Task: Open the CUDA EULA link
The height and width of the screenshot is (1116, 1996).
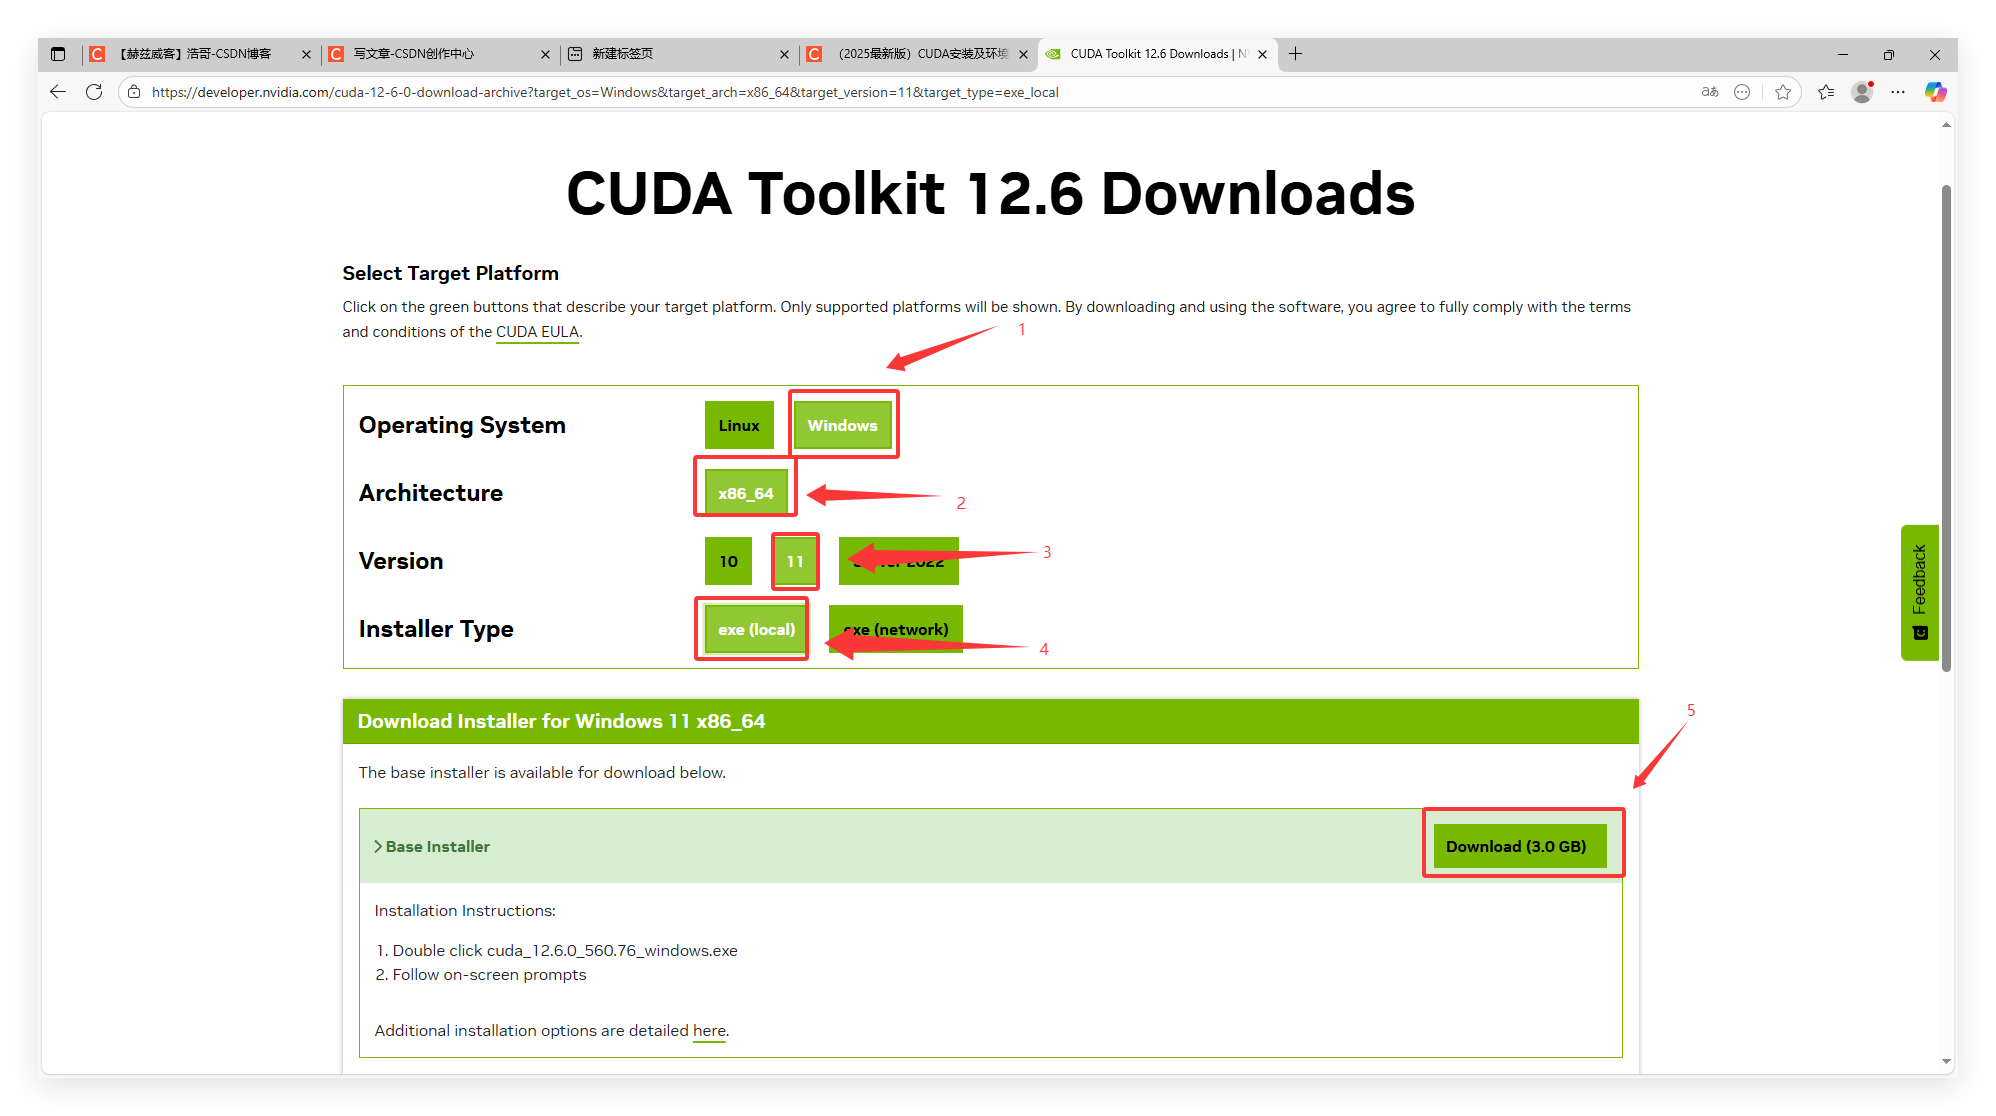Action: click(x=537, y=332)
